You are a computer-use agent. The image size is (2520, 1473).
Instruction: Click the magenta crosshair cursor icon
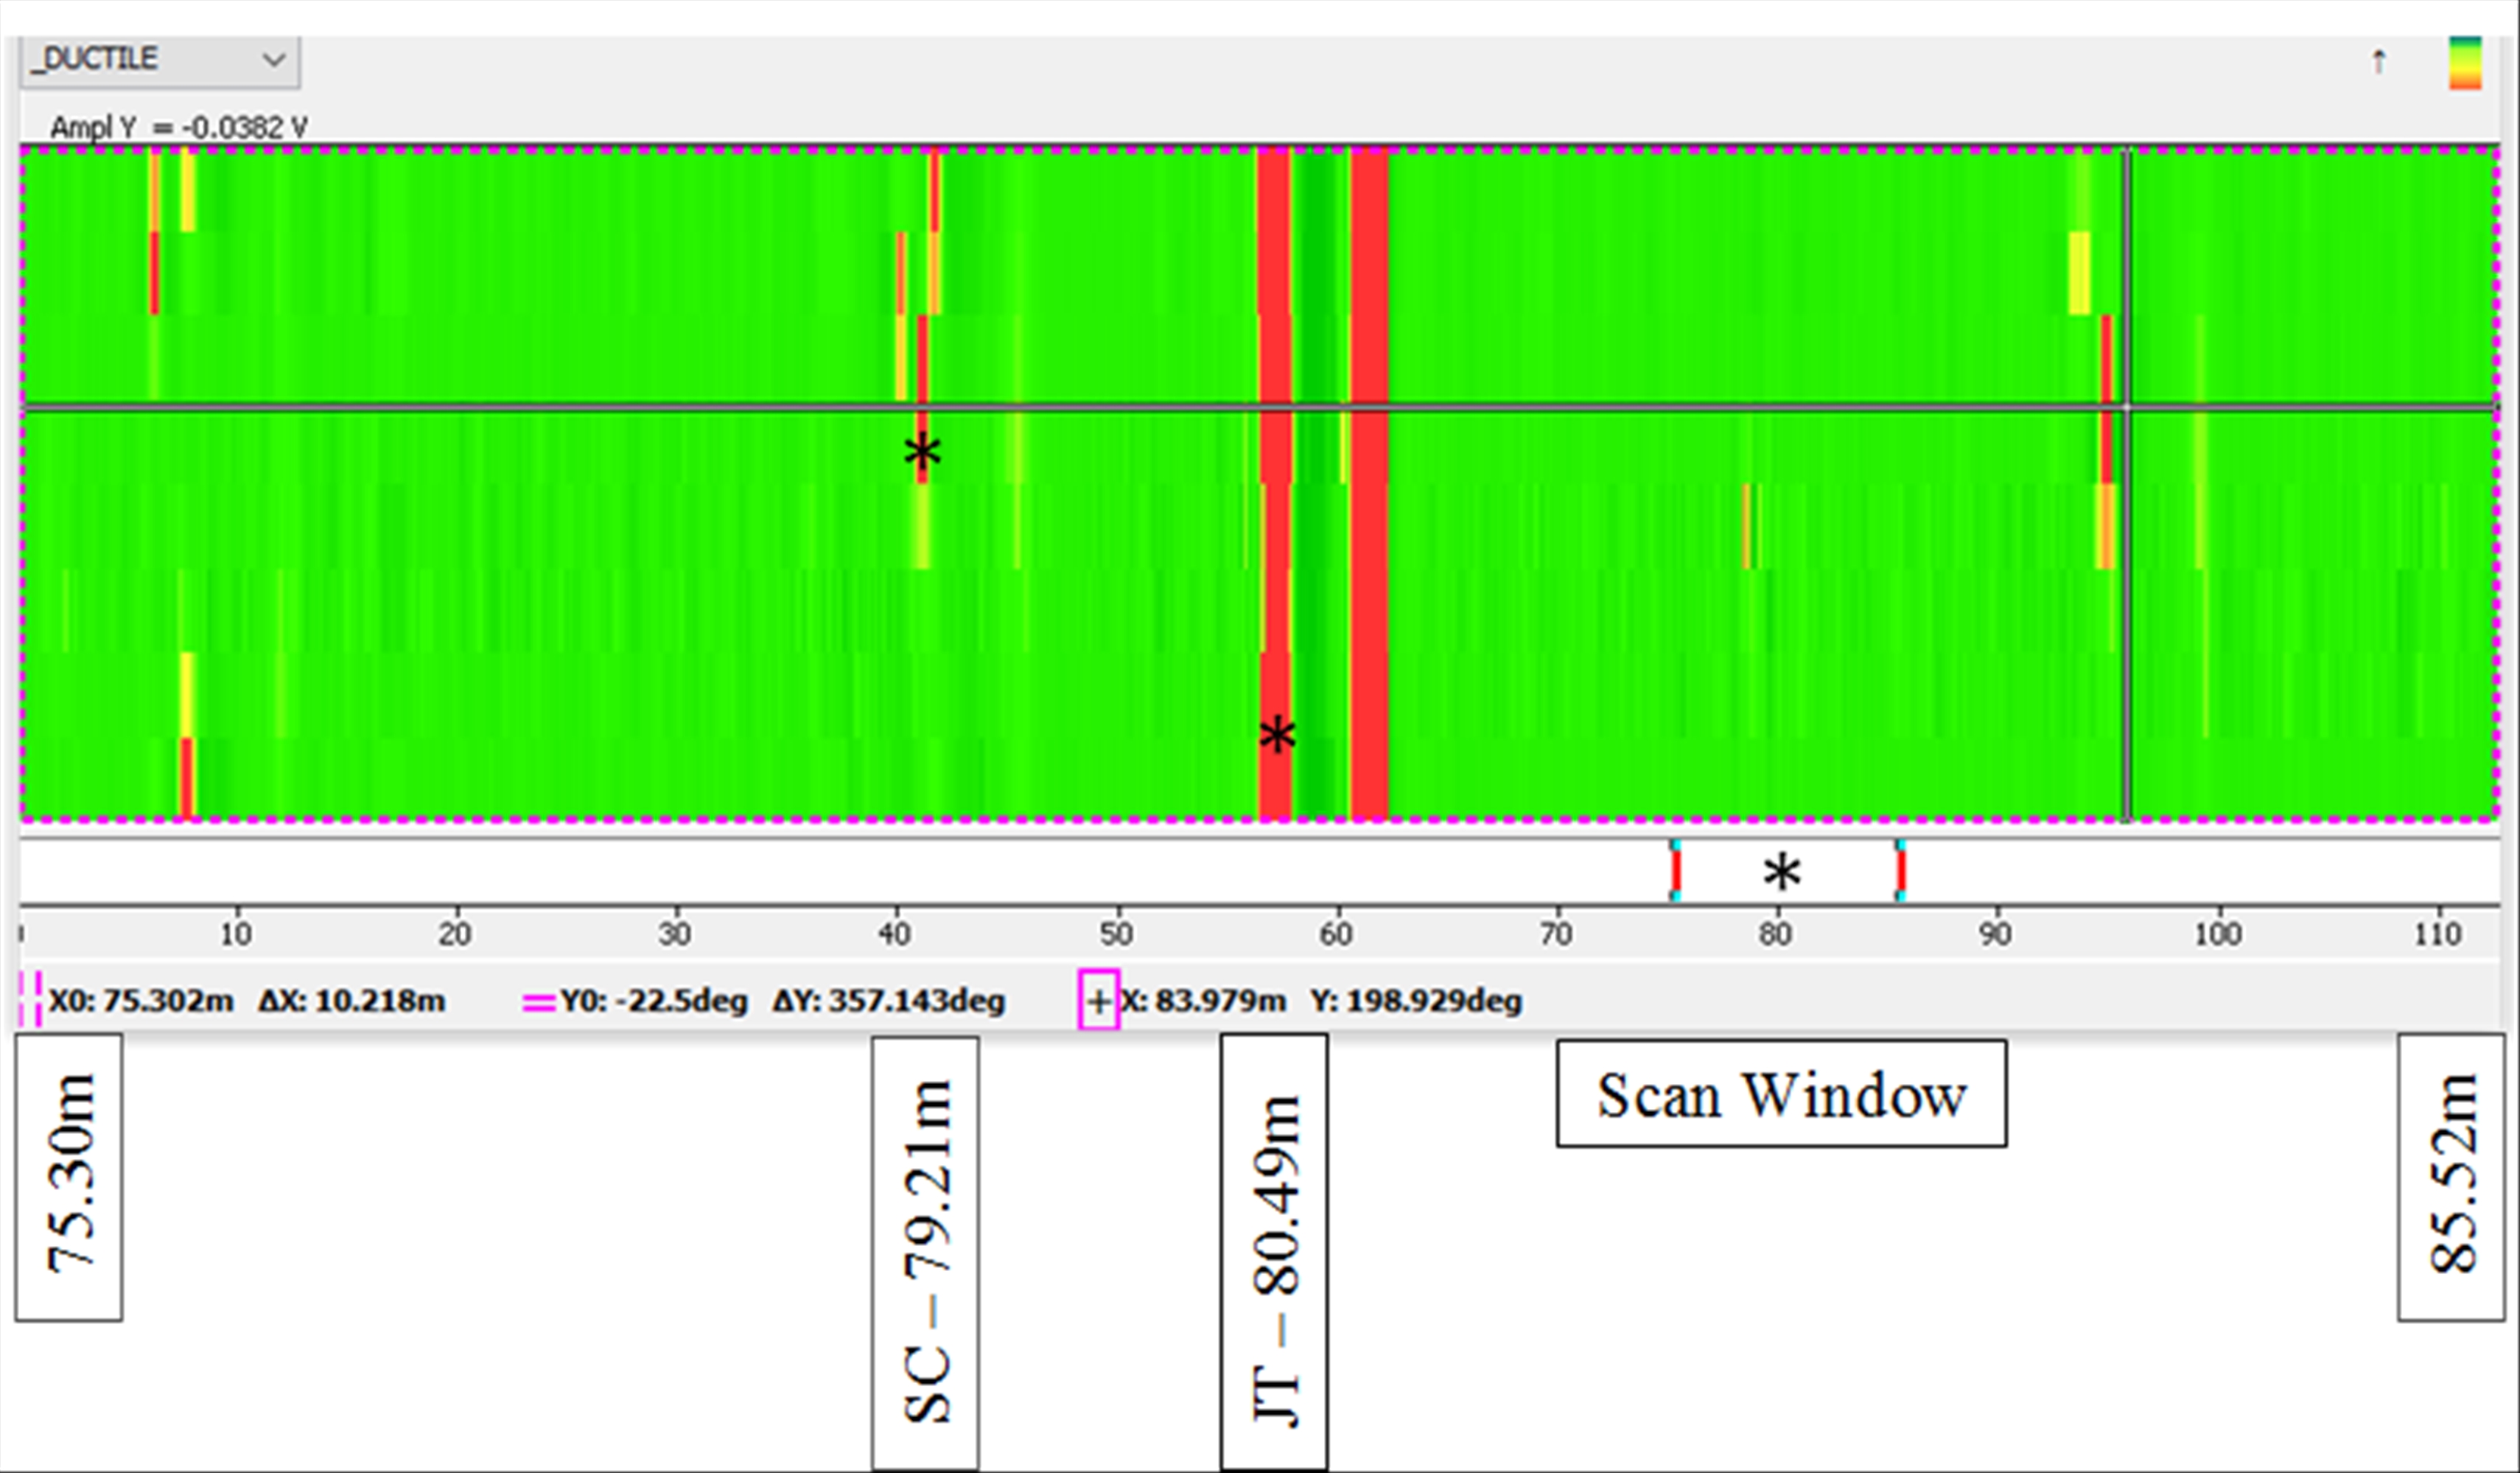tap(1098, 1000)
